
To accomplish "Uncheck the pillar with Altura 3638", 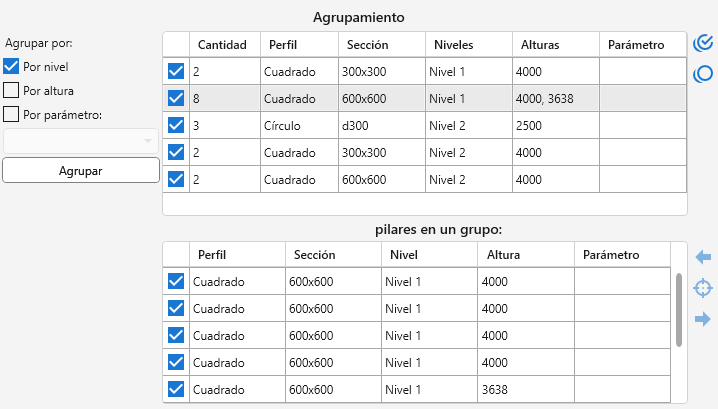I will click(x=176, y=389).
